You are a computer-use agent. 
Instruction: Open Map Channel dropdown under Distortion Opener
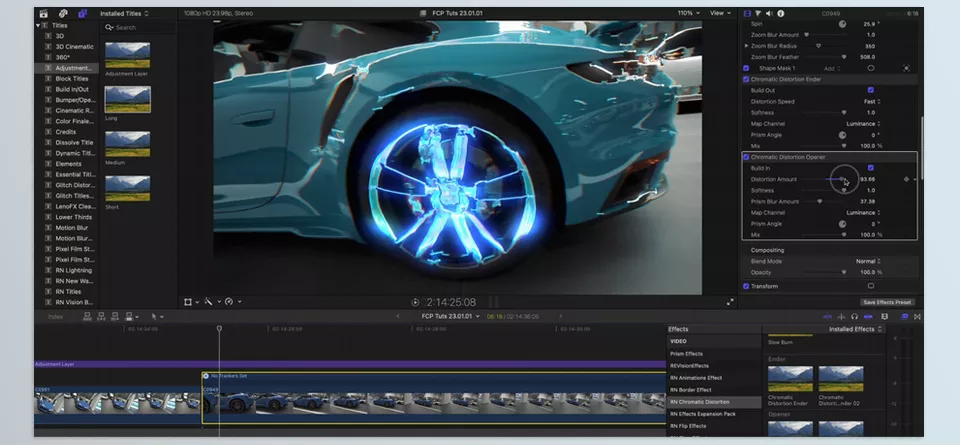863,212
